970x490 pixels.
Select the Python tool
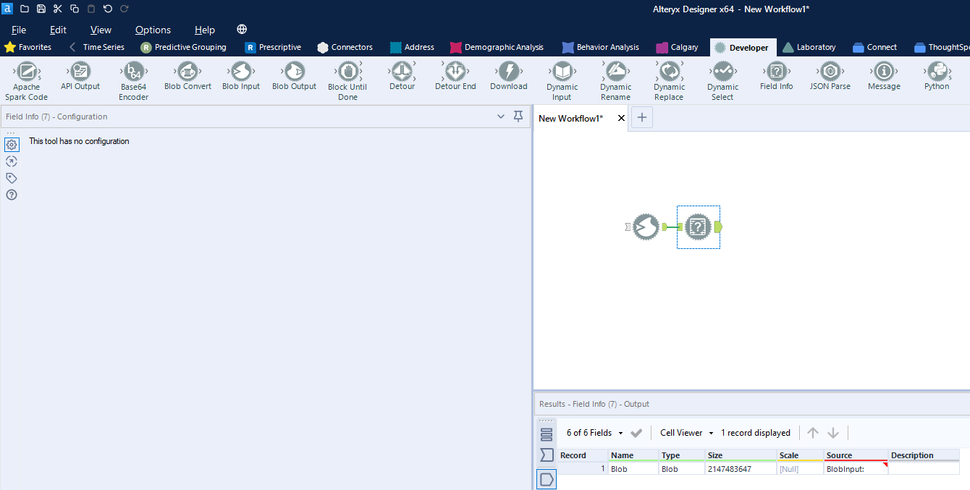point(937,77)
